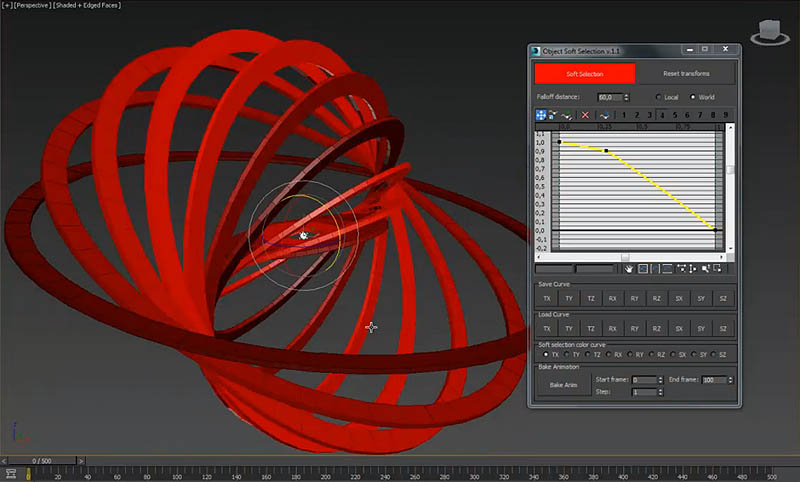Click the Reset transforms button
This screenshot has width=800, height=482.
point(686,73)
